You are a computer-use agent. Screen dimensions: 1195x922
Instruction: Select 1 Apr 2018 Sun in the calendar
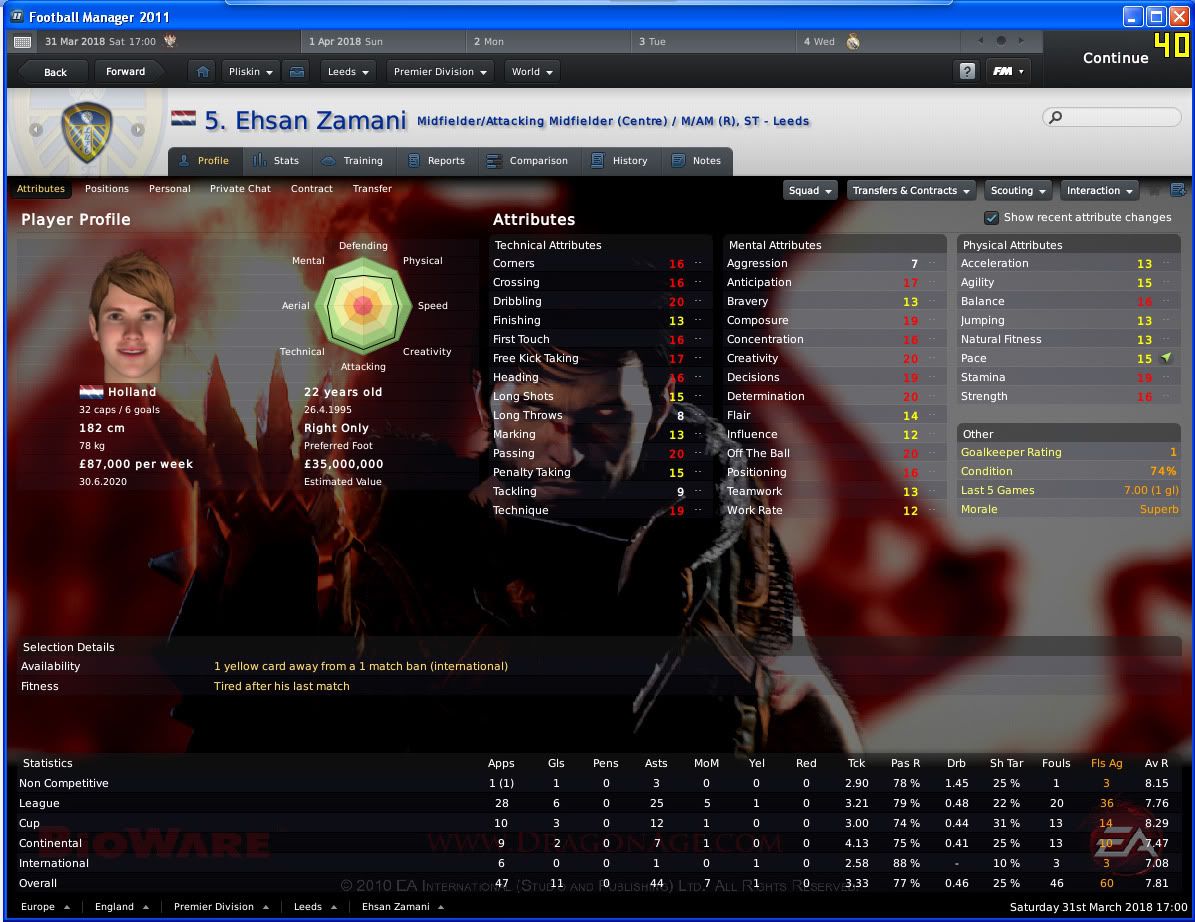383,42
